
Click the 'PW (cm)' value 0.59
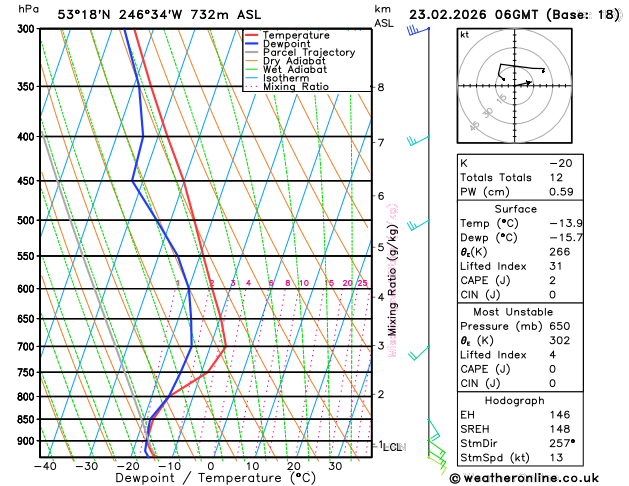[x=561, y=192]
